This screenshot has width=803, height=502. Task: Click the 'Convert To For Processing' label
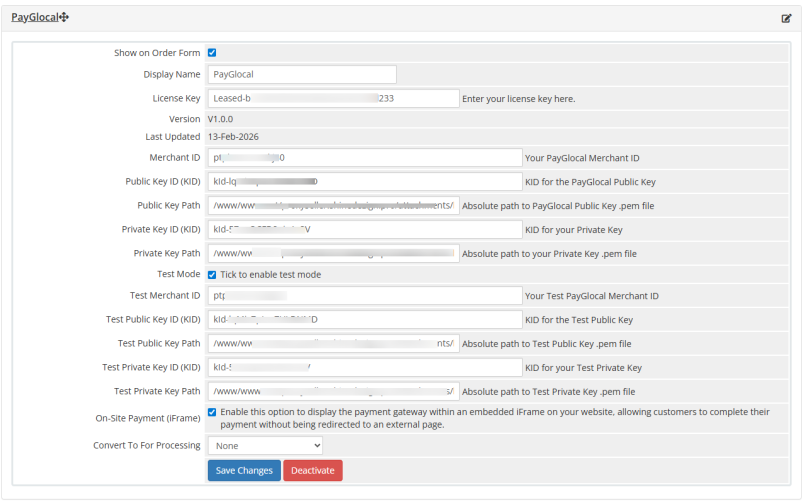(x=147, y=446)
